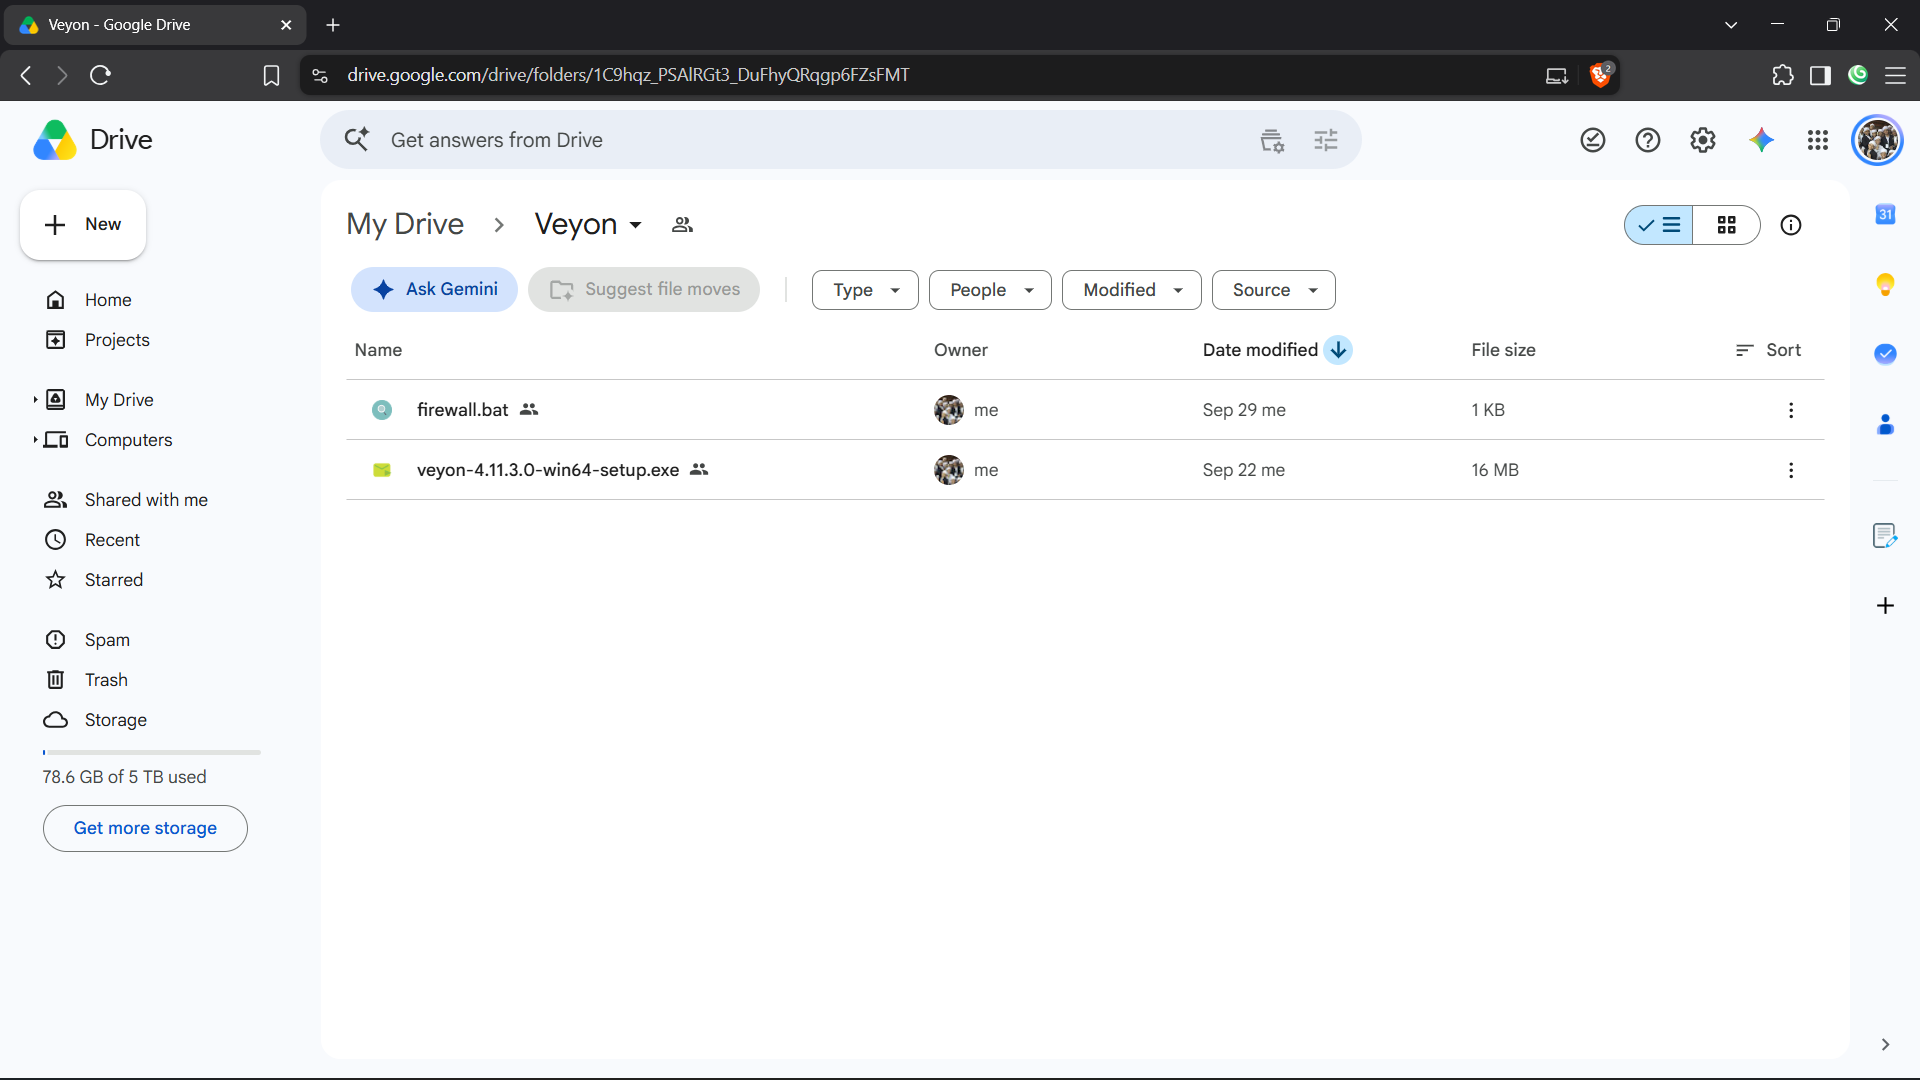Open the Drive logo home link
The height and width of the screenshot is (1080, 1920).
[93, 140]
